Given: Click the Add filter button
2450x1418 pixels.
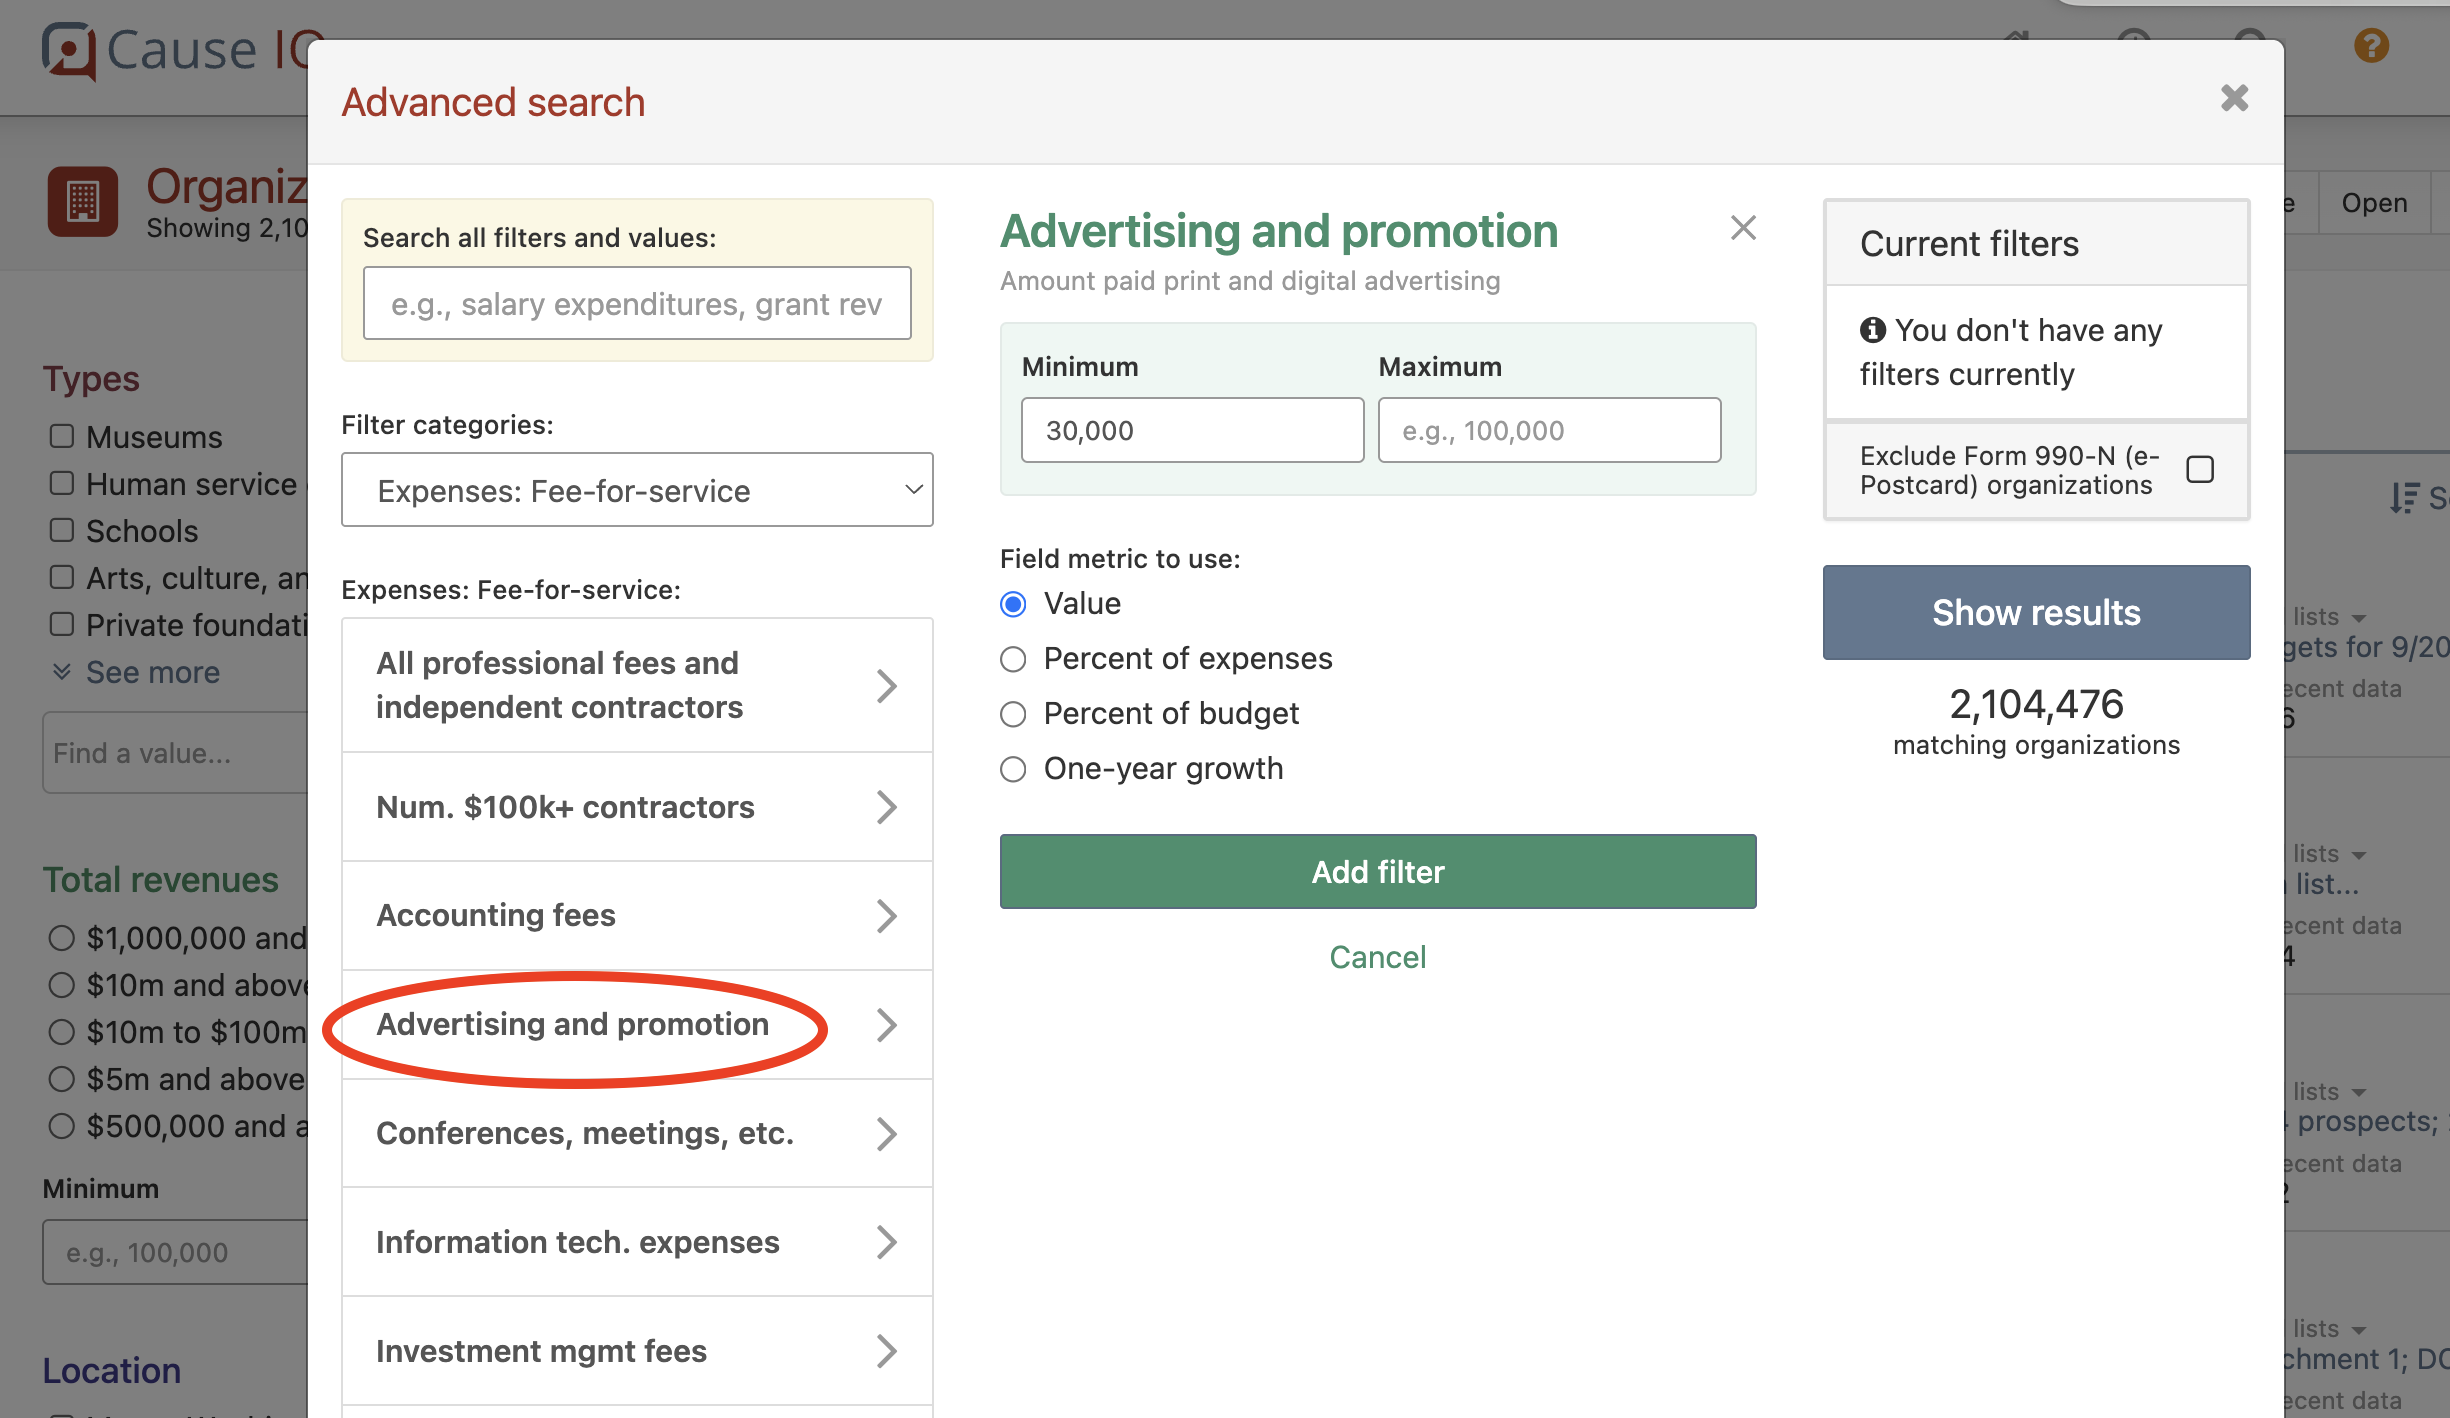Looking at the screenshot, I should tap(1377, 871).
